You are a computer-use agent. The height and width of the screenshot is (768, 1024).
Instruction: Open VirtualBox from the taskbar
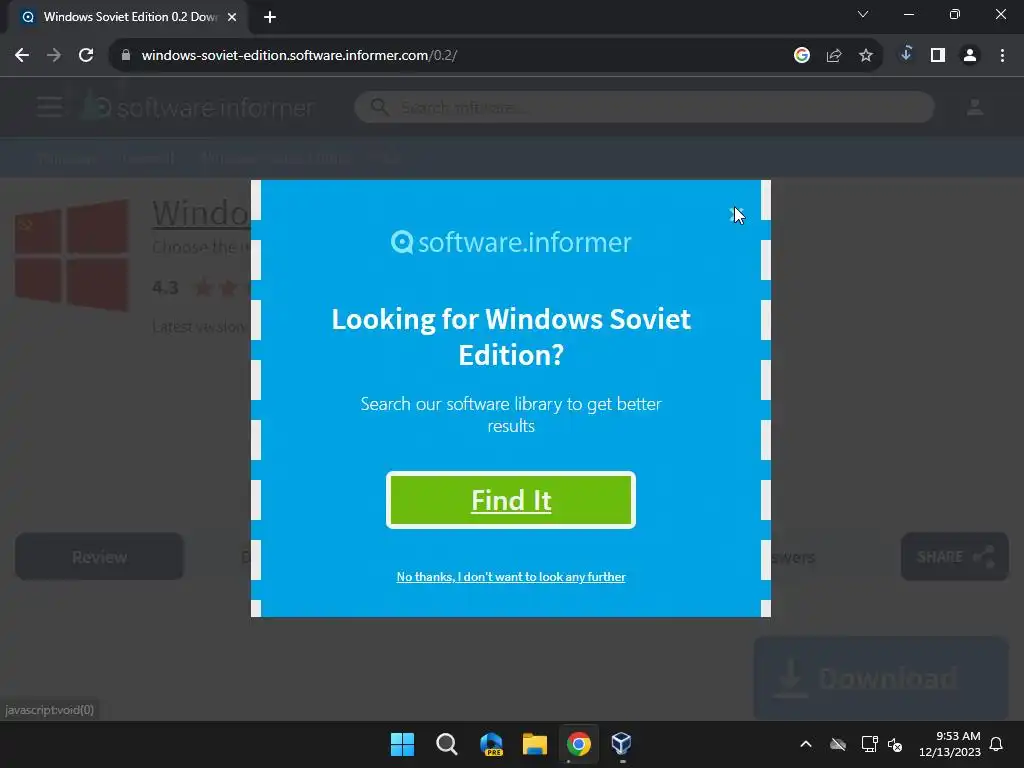point(621,744)
